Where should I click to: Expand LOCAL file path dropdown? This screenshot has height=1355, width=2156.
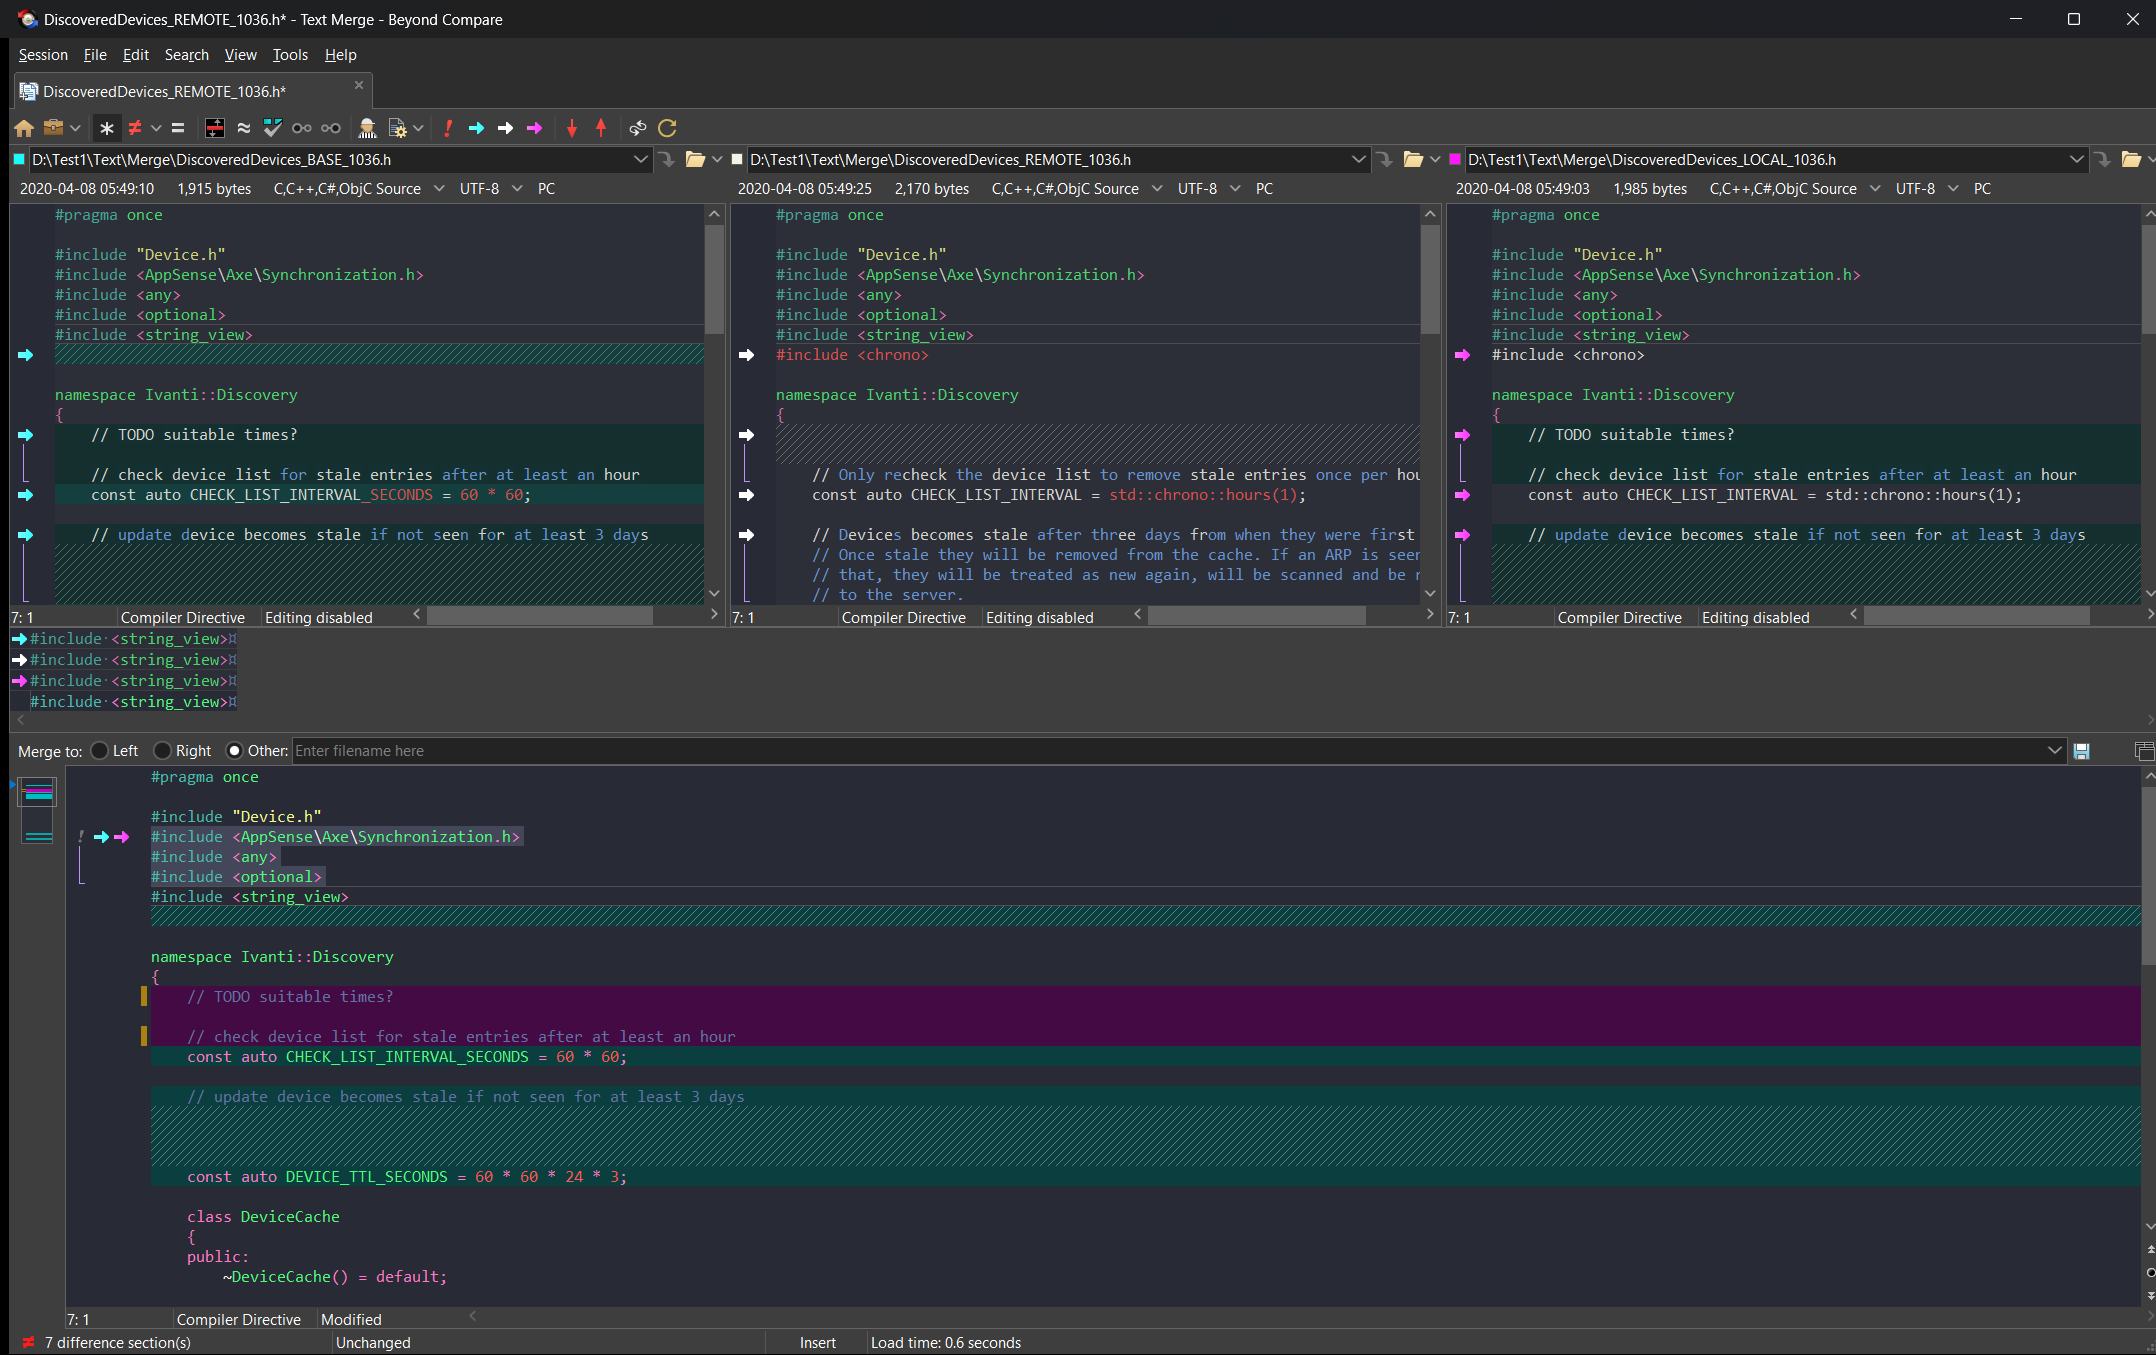pos(2076,159)
